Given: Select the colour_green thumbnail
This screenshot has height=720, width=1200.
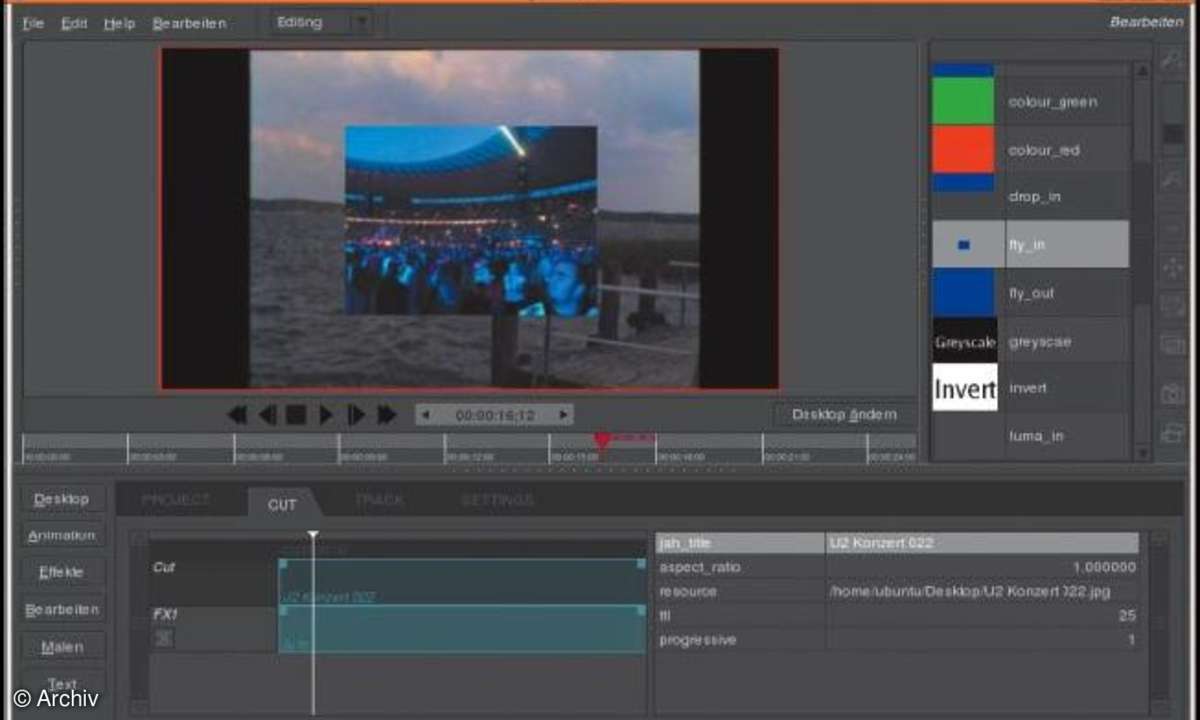Looking at the screenshot, I should tap(964, 101).
